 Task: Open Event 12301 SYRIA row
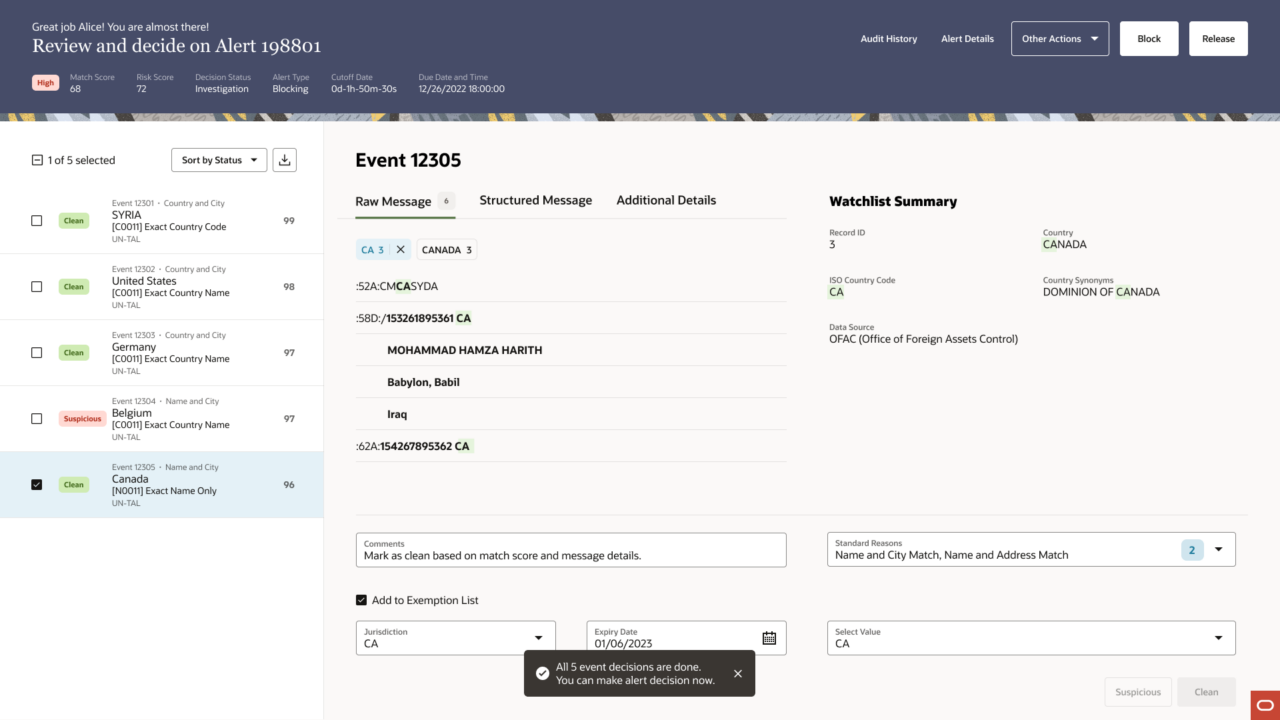pos(162,221)
